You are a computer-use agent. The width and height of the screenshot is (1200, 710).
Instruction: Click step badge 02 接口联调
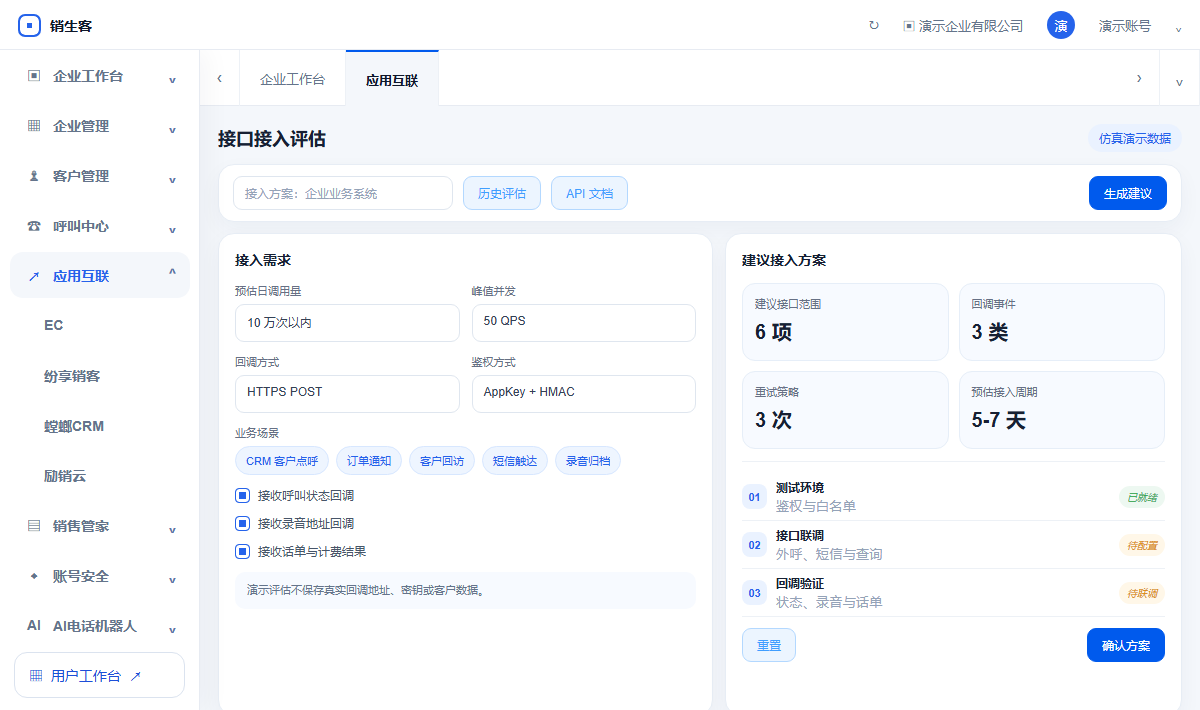tap(754, 545)
